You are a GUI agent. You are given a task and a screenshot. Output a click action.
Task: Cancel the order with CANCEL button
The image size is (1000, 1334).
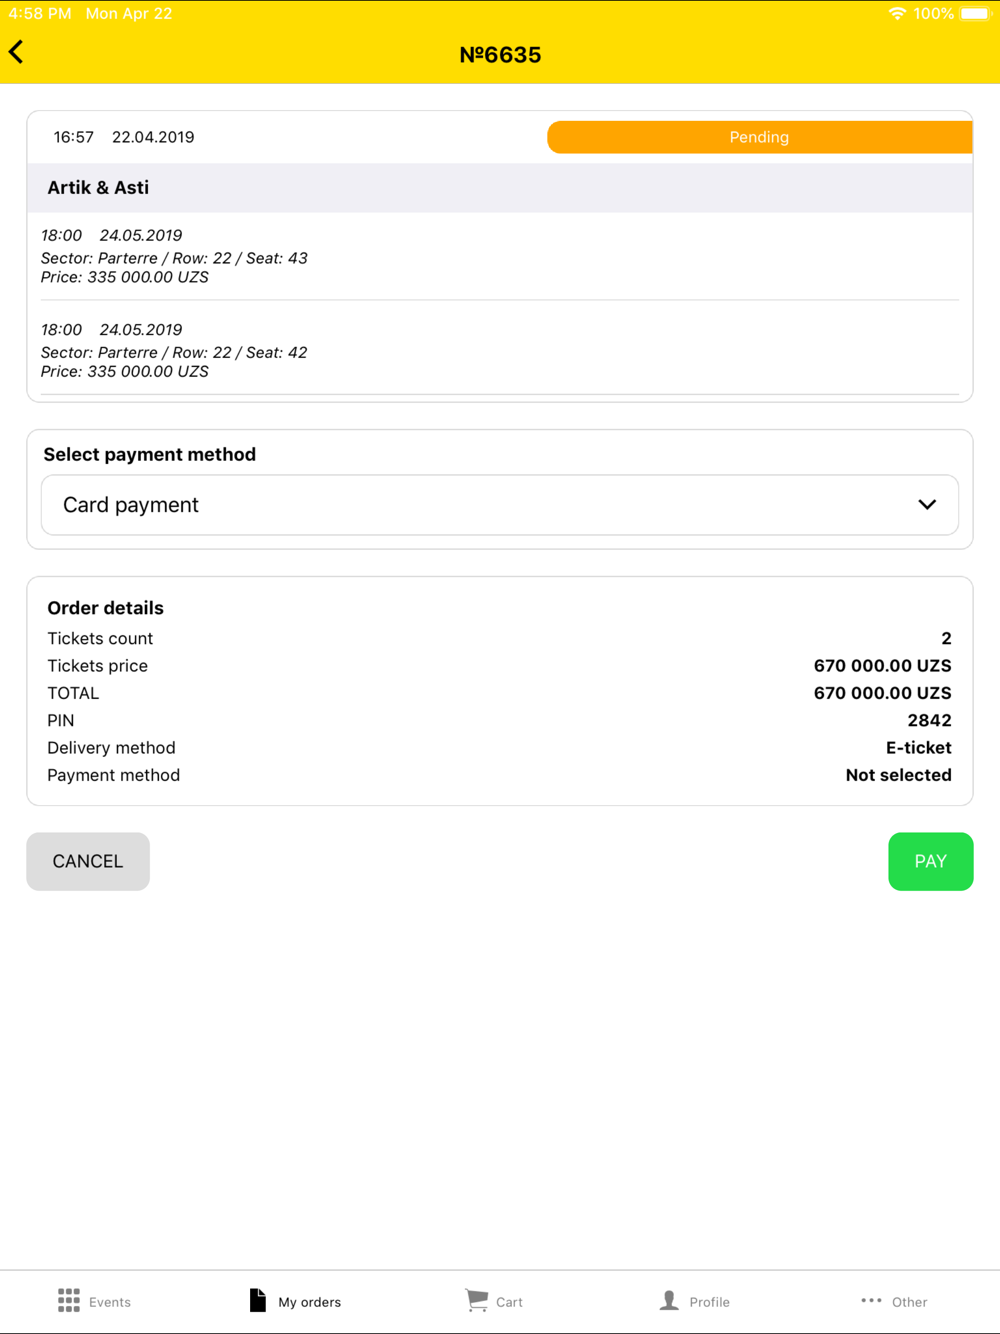click(88, 861)
